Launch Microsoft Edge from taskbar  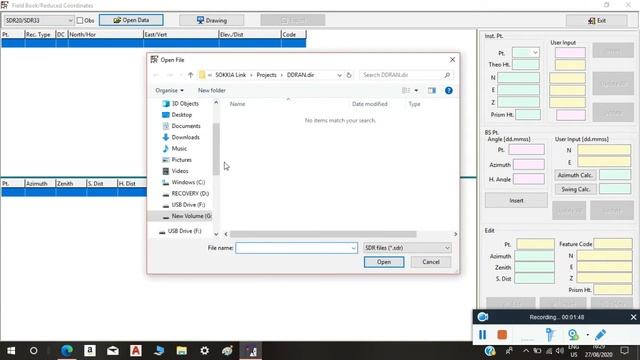click(67, 351)
